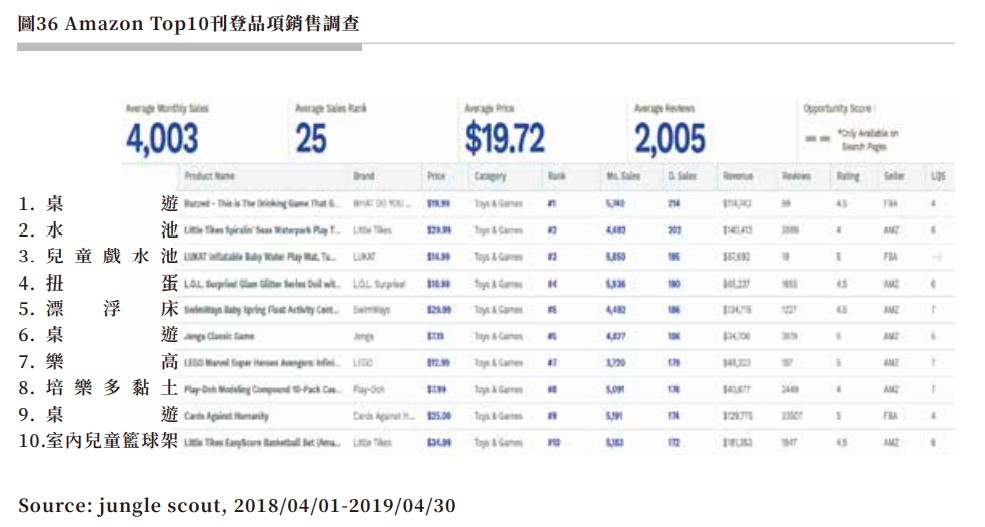This screenshot has width=985, height=527.
Task: Click the LEGO brand cell
Action: tap(362, 362)
